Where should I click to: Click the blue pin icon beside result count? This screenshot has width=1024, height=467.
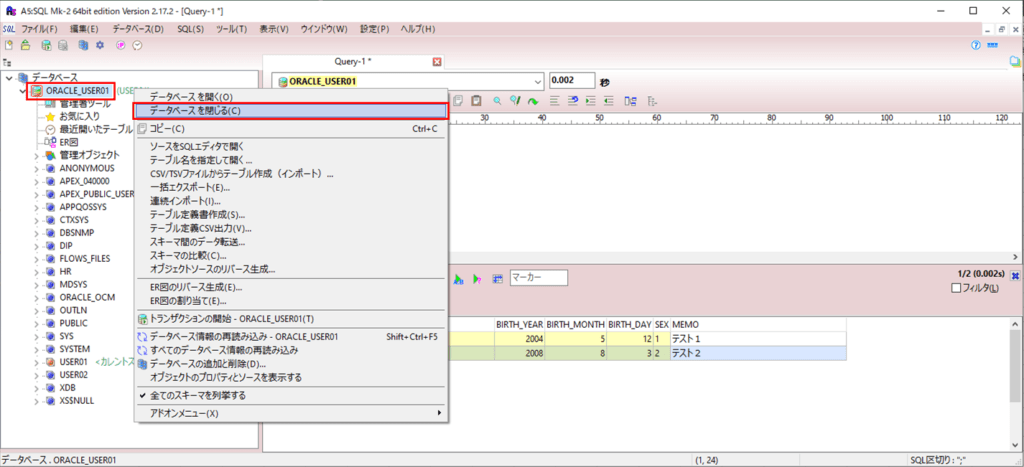[1015, 275]
